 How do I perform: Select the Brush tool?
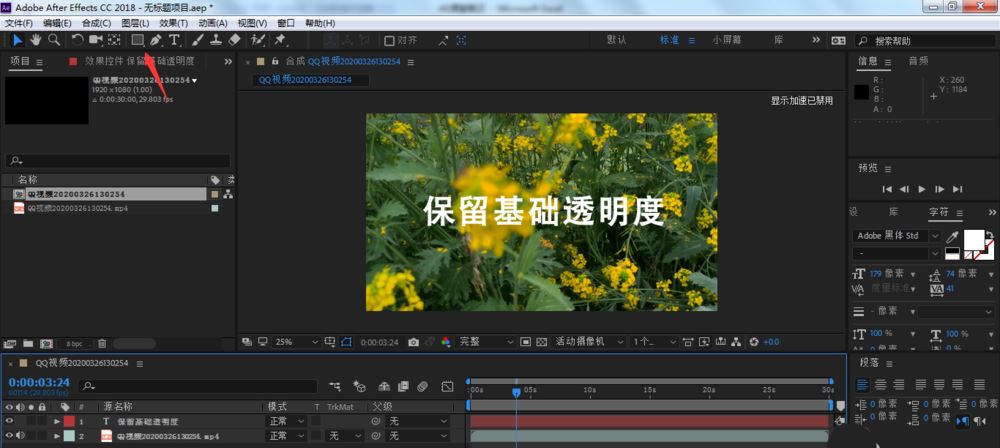pyautogui.click(x=198, y=40)
